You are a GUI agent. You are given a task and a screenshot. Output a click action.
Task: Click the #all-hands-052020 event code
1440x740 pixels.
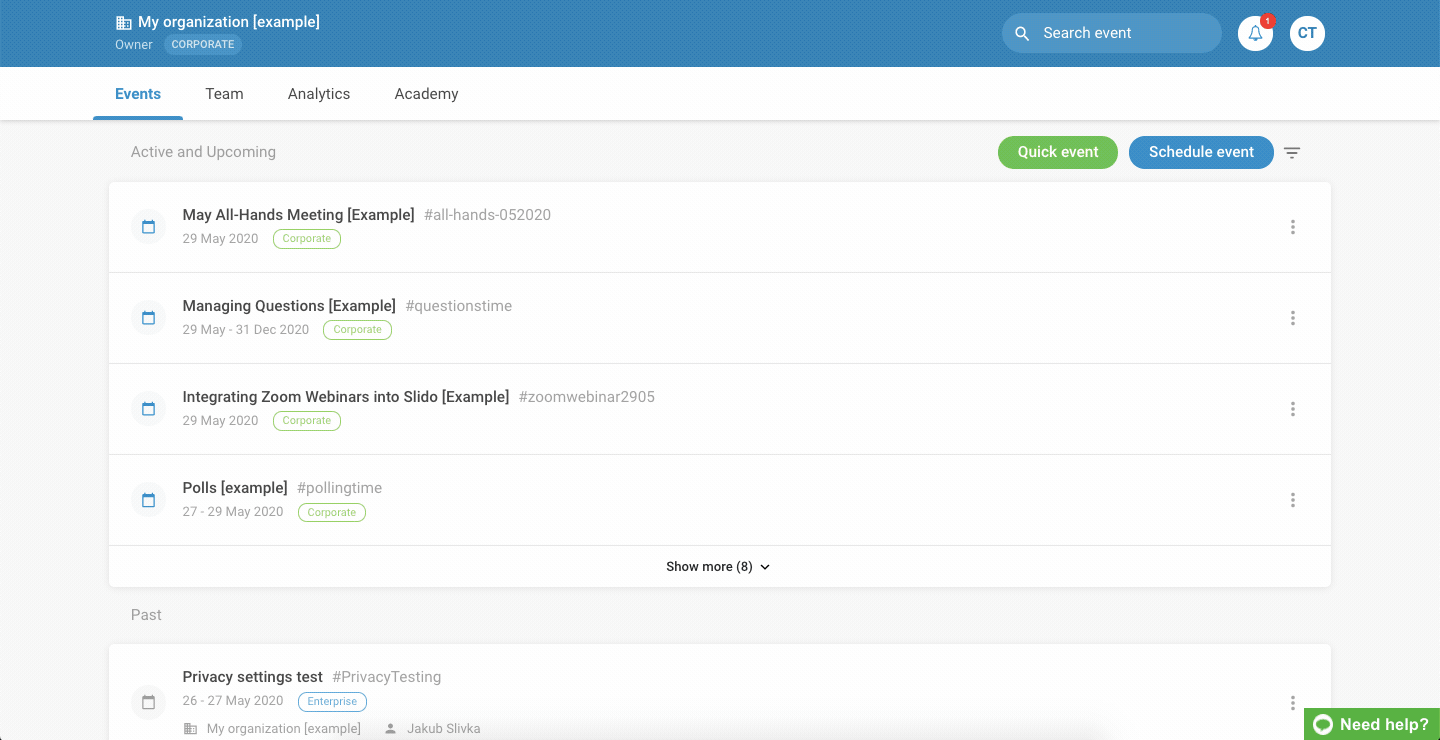click(x=487, y=215)
